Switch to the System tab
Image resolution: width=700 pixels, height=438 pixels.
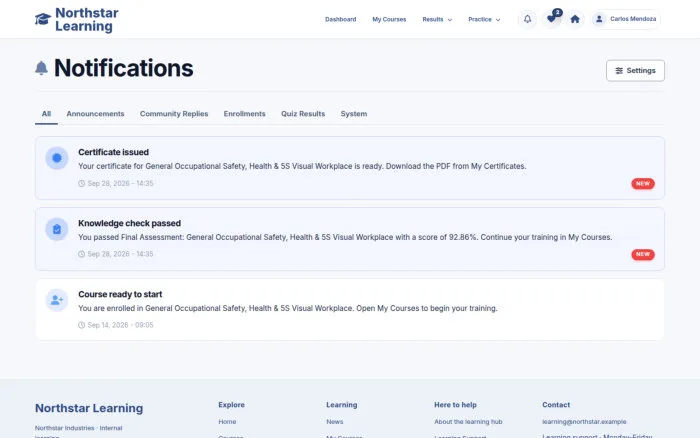pyautogui.click(x=354, y=114)
